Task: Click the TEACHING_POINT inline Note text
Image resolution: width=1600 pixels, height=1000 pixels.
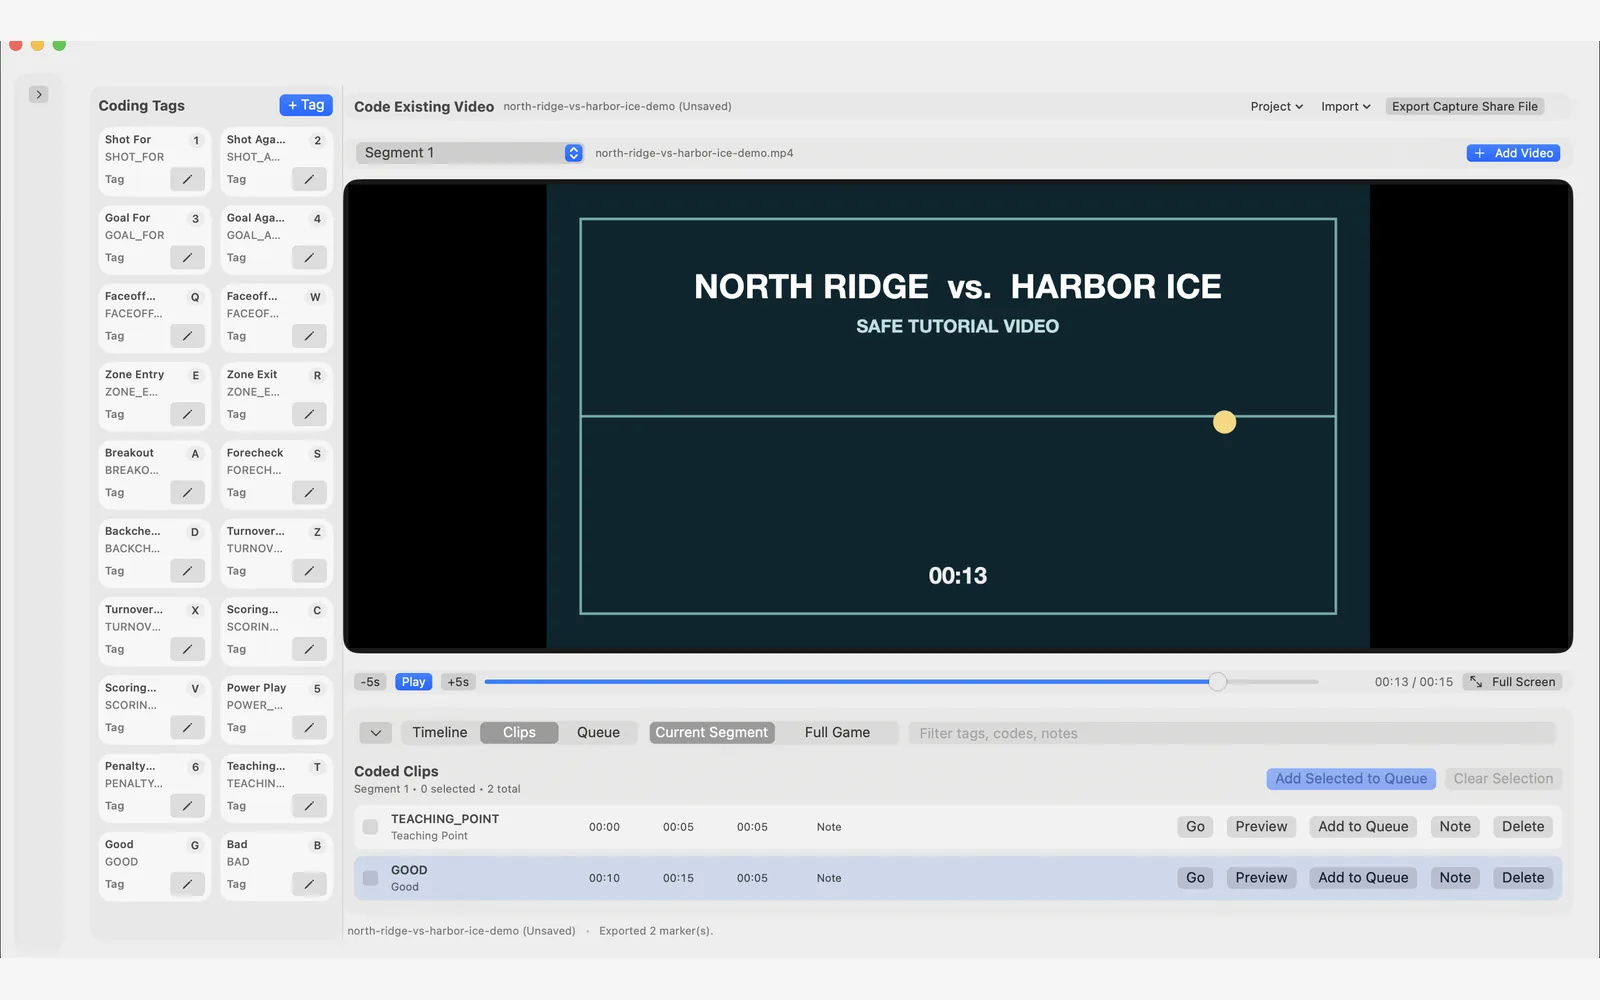Action: coord(829,827)
